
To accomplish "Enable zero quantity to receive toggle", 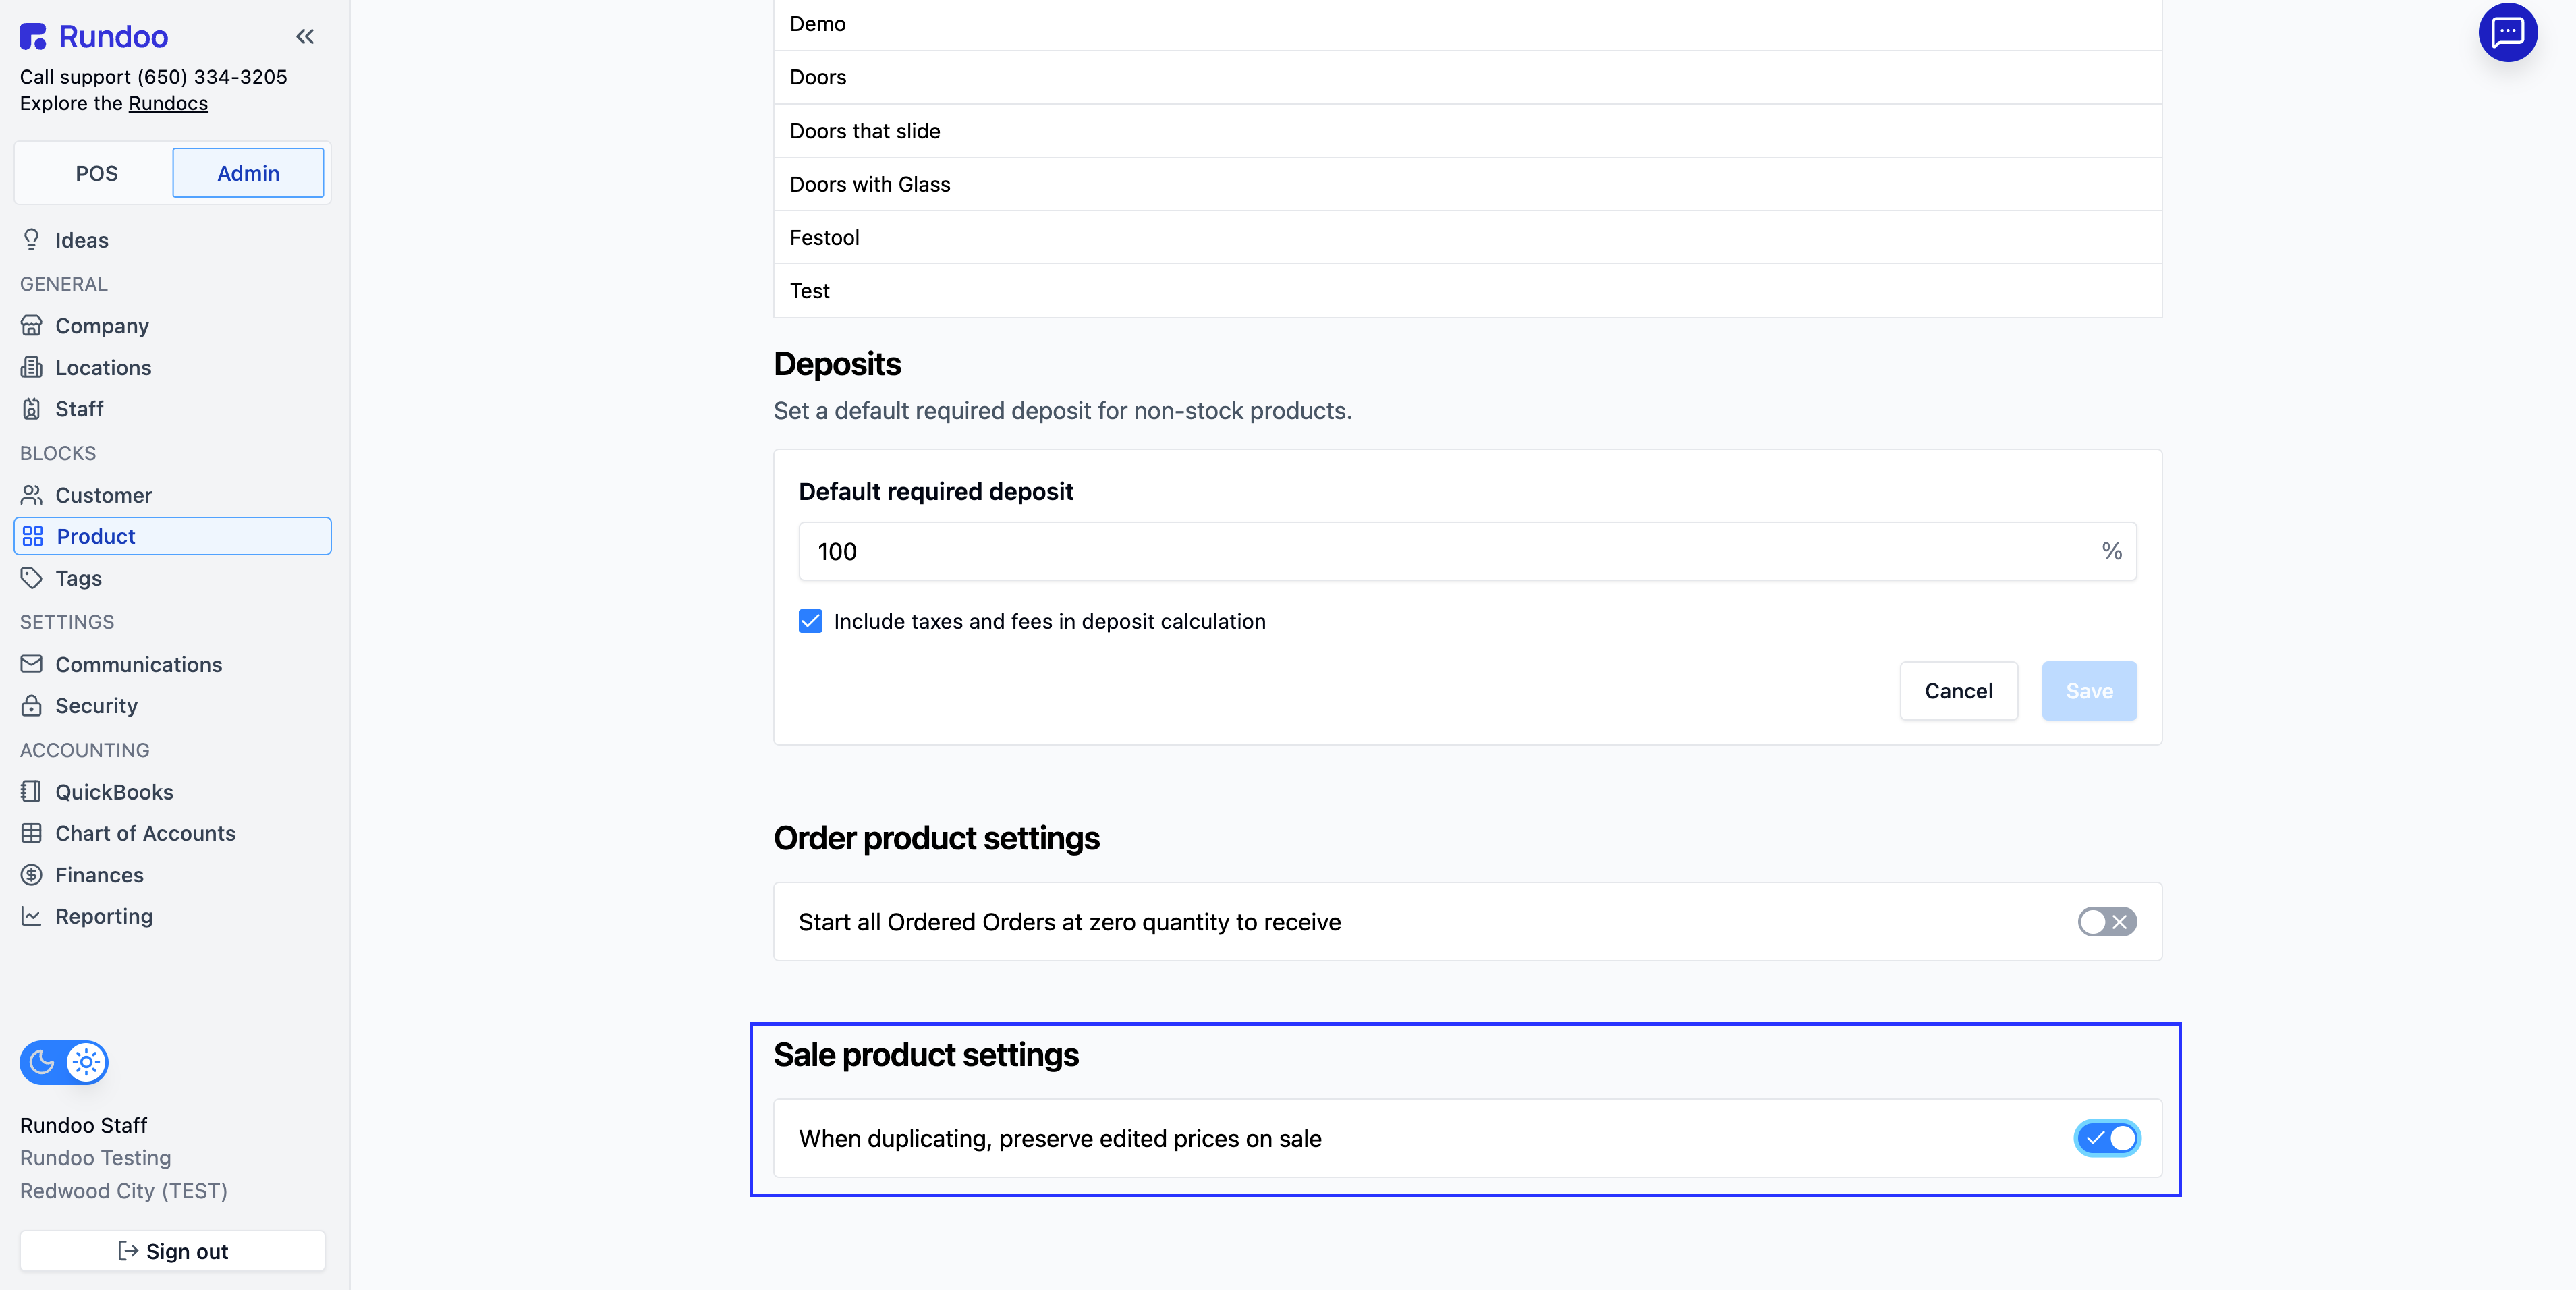I will point(2106,922).
